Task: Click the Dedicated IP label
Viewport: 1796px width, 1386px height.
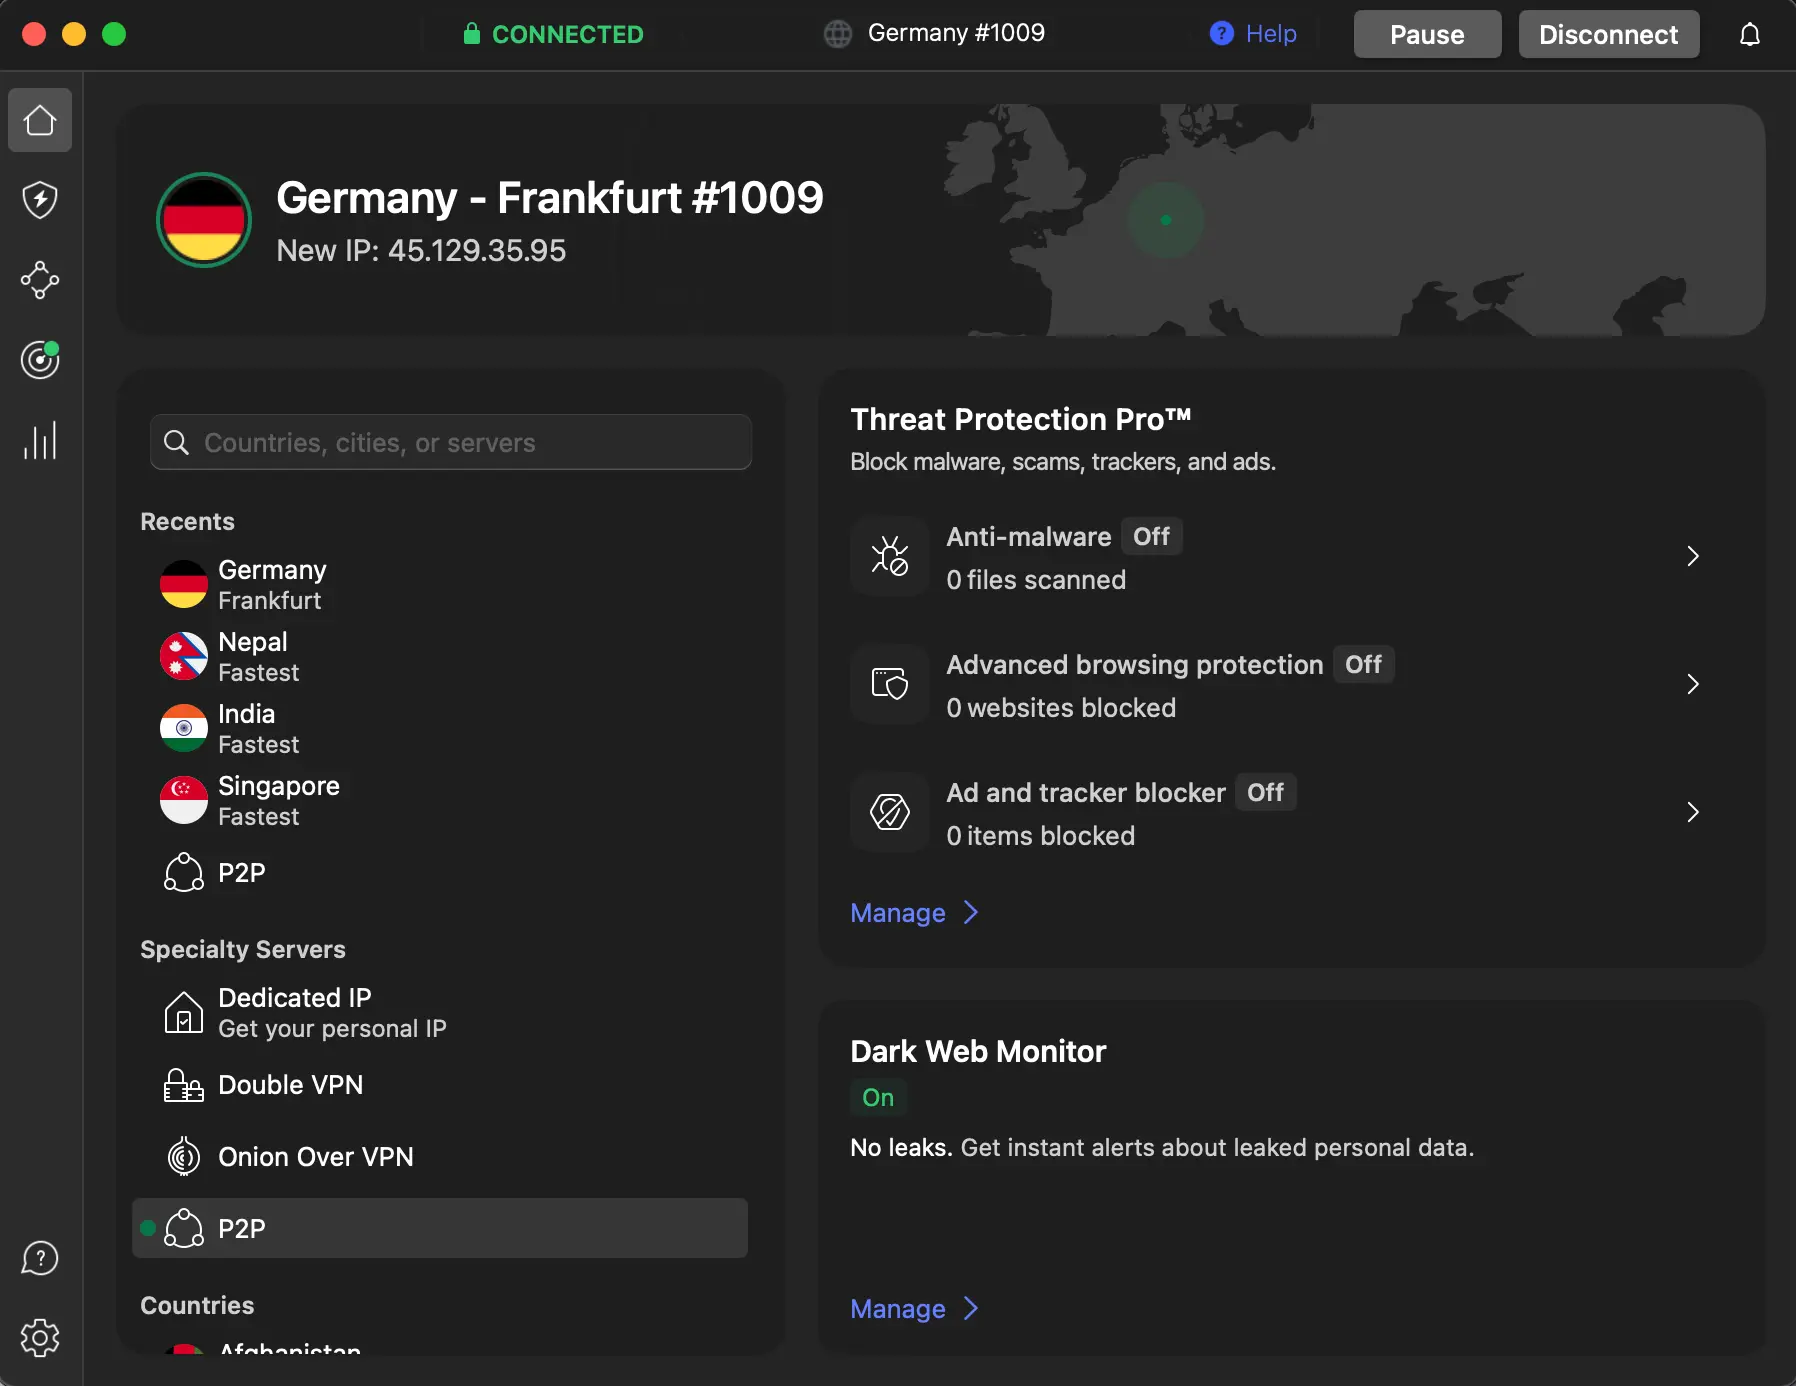Action: [x=294, y=998]
